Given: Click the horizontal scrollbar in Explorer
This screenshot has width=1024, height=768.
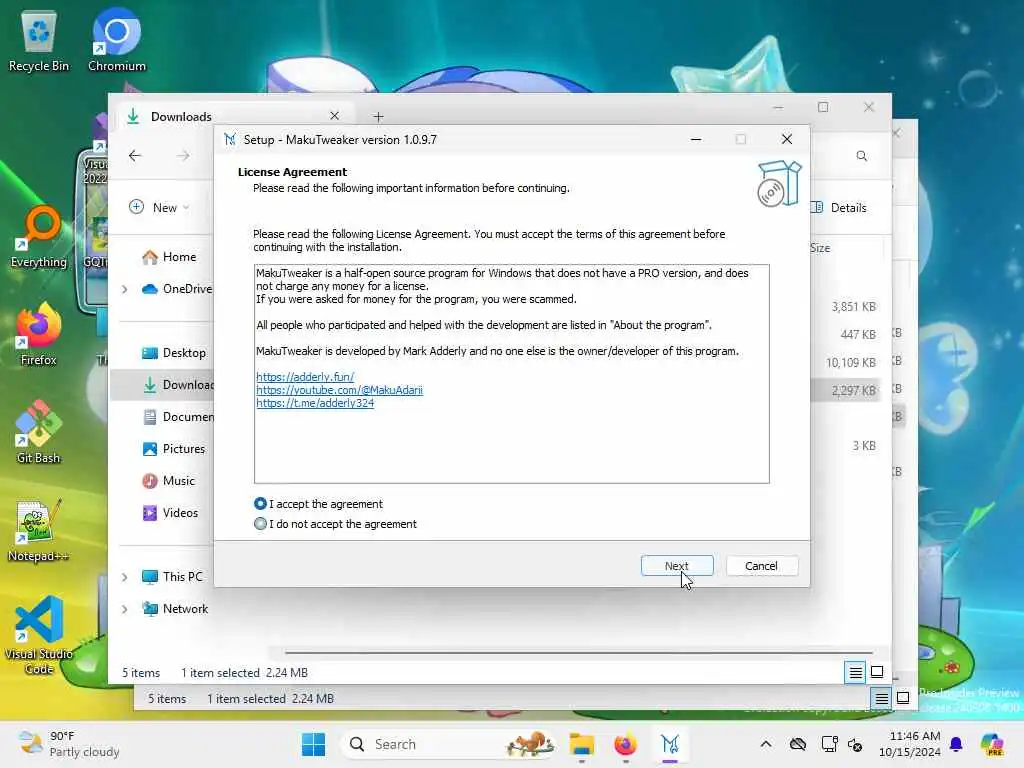Looking at the screenshot, I should click(579, 652).
